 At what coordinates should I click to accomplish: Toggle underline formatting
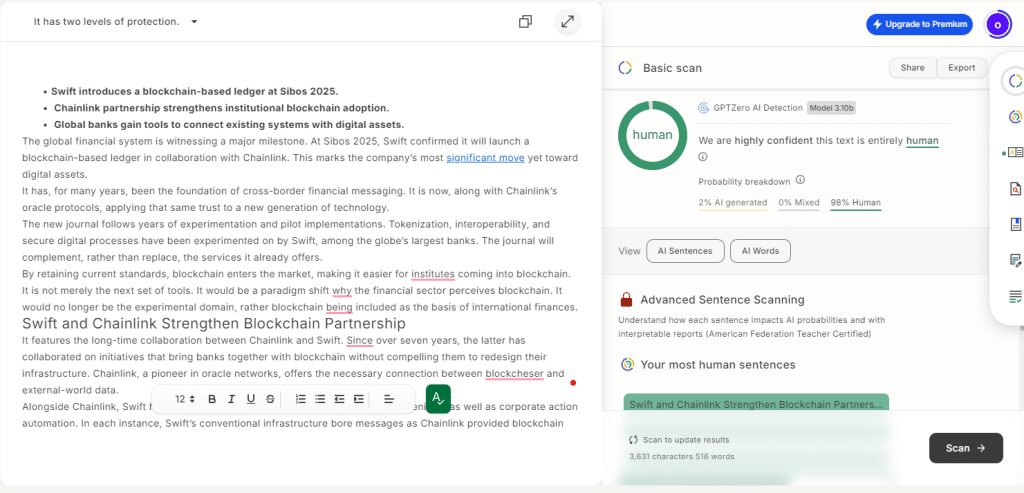tap(250, 399)
